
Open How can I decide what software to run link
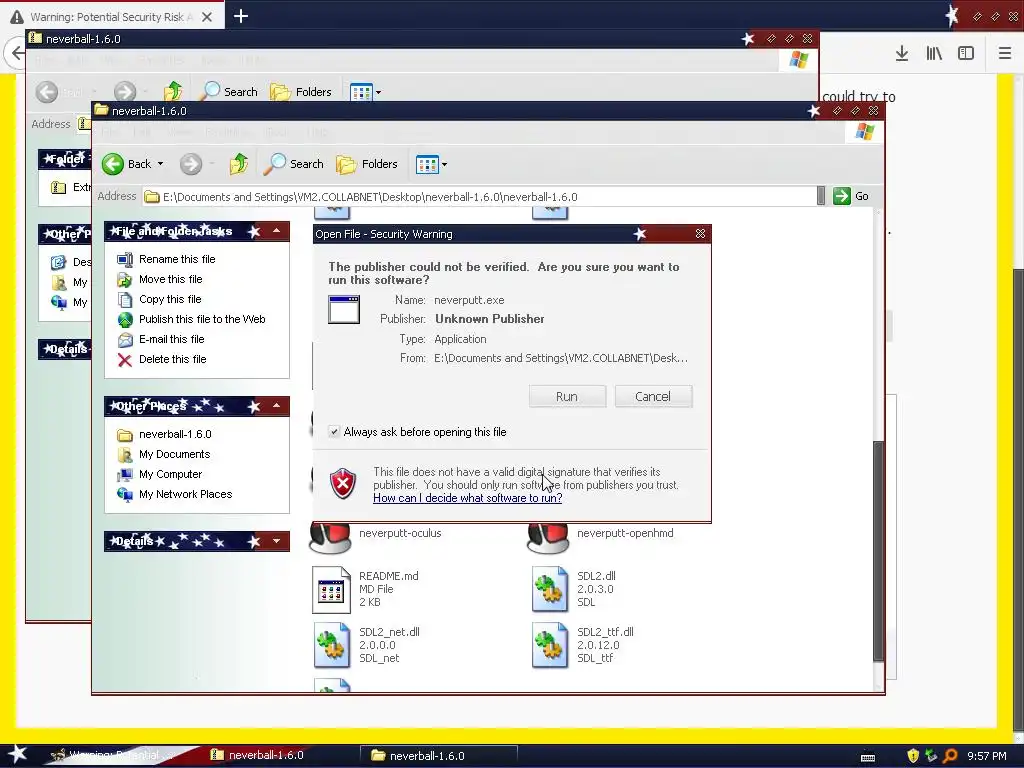pyautogui.click(x=468, y=498)
